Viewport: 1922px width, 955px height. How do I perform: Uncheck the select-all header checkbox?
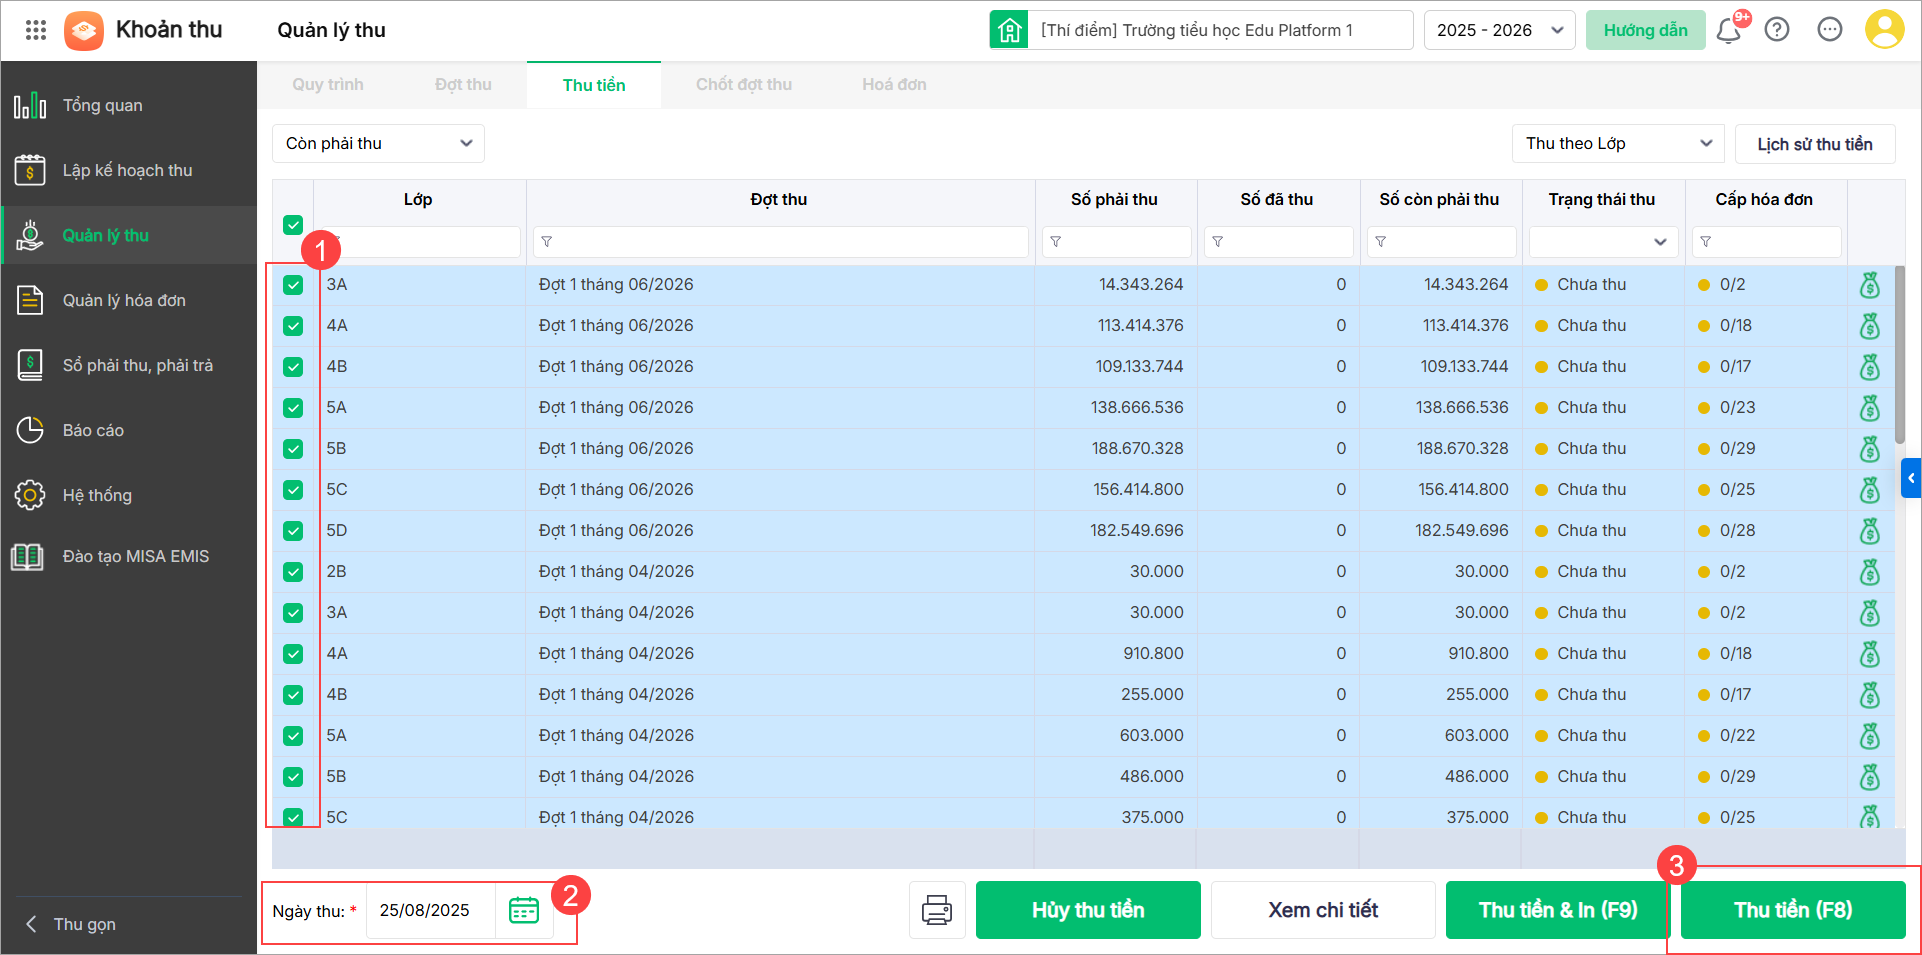click(293, 225)
